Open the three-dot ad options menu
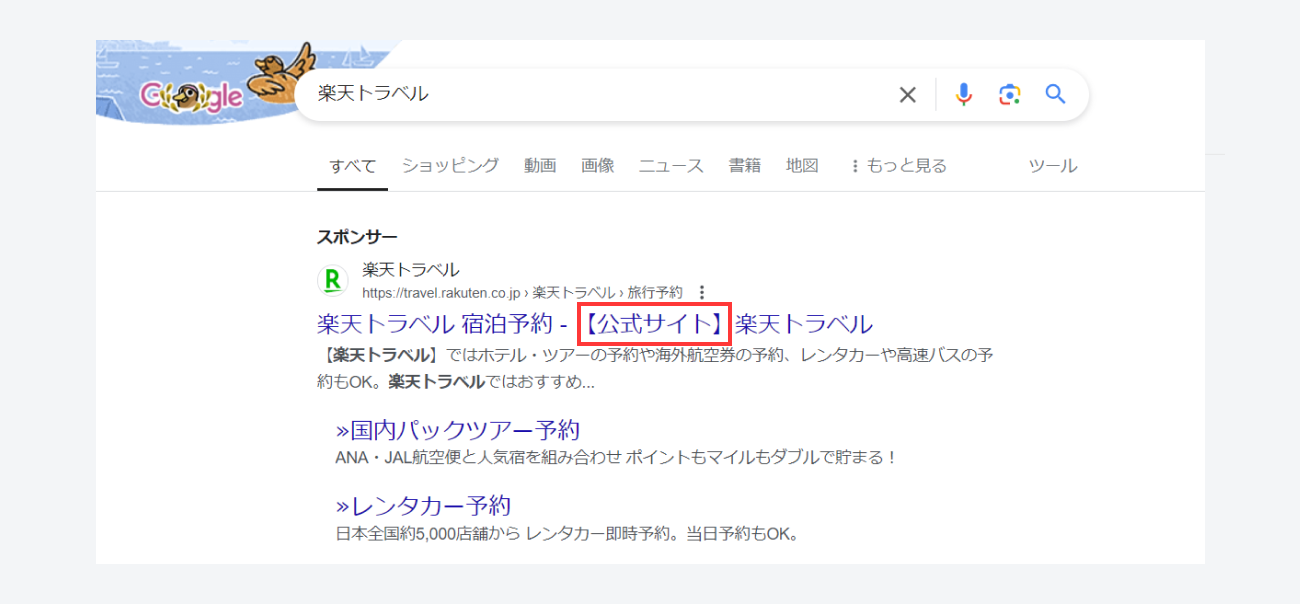Image resolution: width=1300 pixels, height=604 pixels. (x=702, y=292)
